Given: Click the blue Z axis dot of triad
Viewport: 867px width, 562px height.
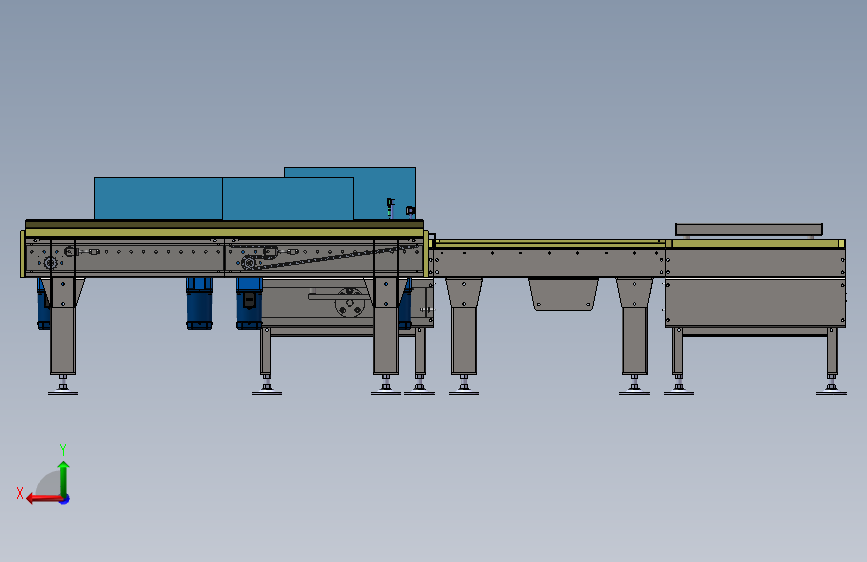Looking at the screenshot, I should click(x=65, y=499).
